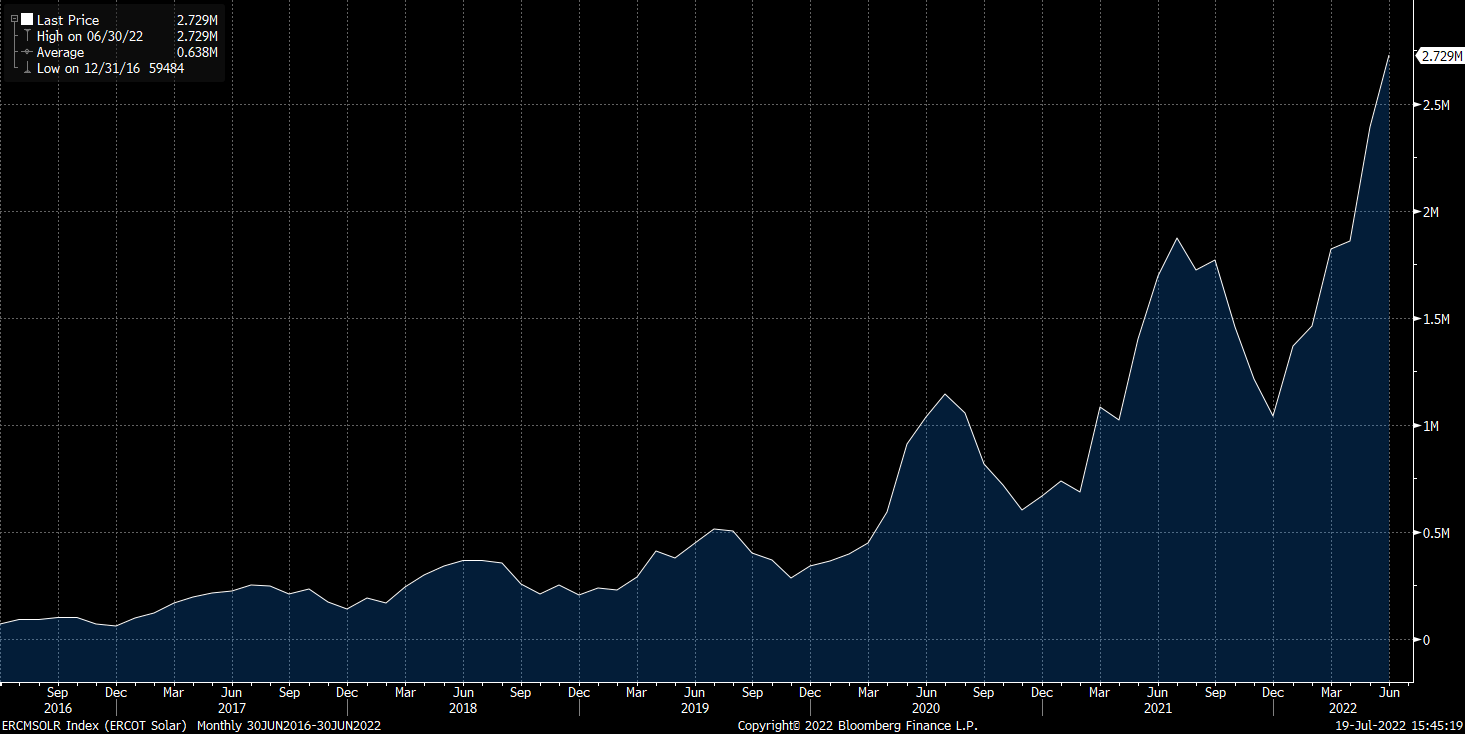Image resolution: width=1465 pixels, height=734 pixels.
Task: Click the 1.5M y-axis label
Action: (x=1436, y=319)
